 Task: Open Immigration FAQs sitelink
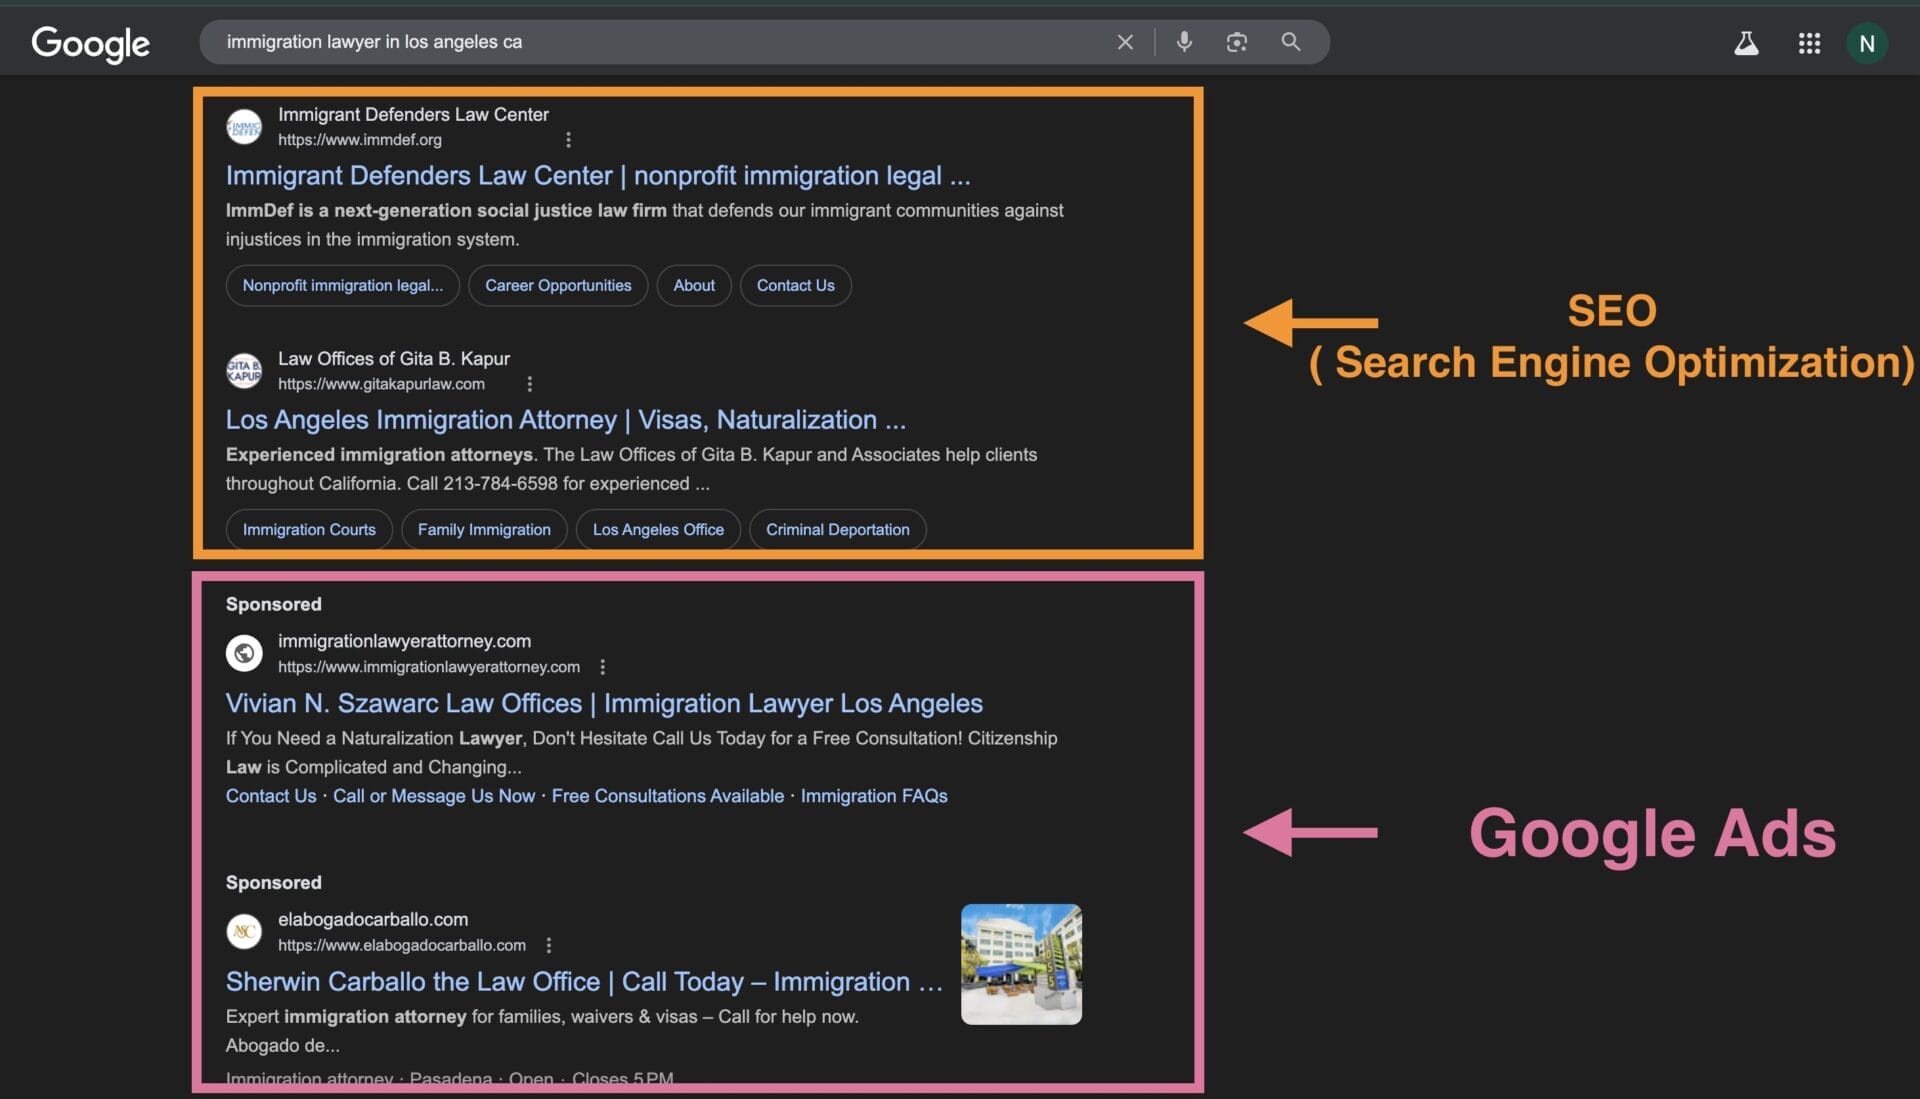coord(874,796)
